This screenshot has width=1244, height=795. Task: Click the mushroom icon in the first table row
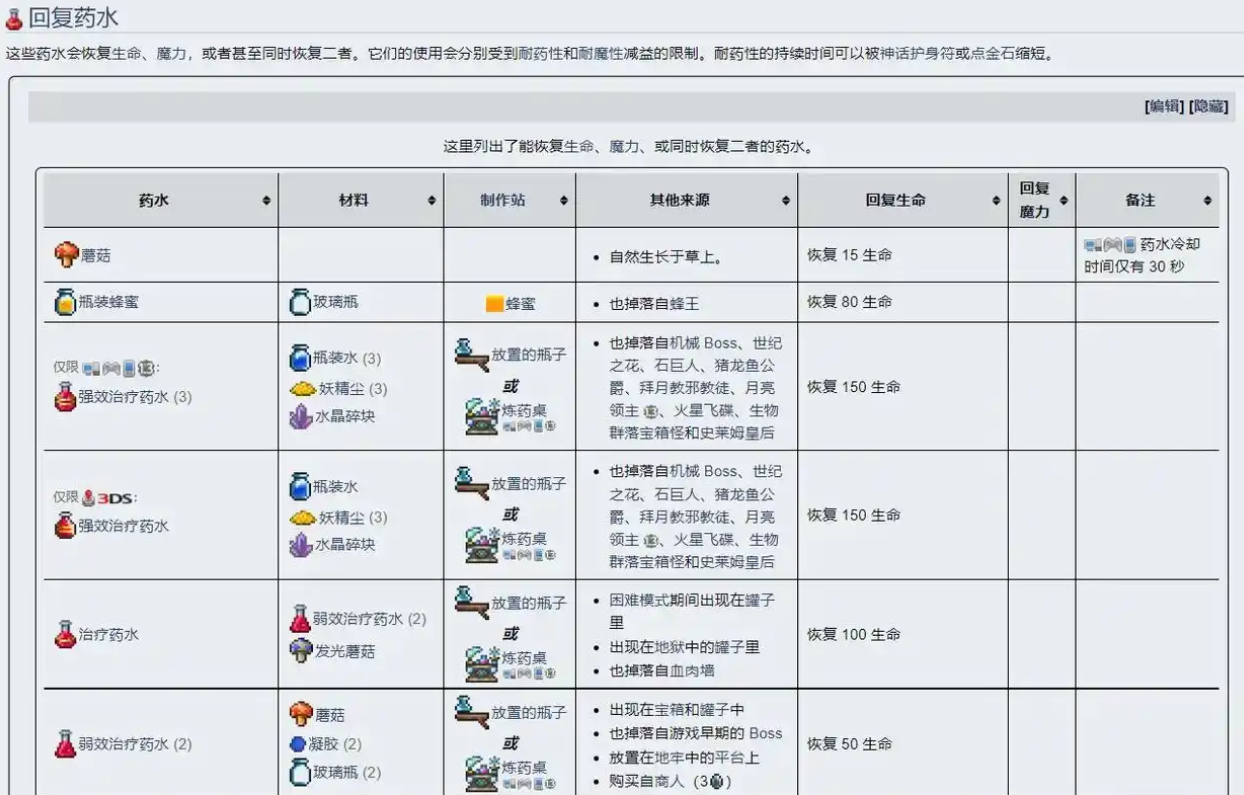tap(66, 255)
